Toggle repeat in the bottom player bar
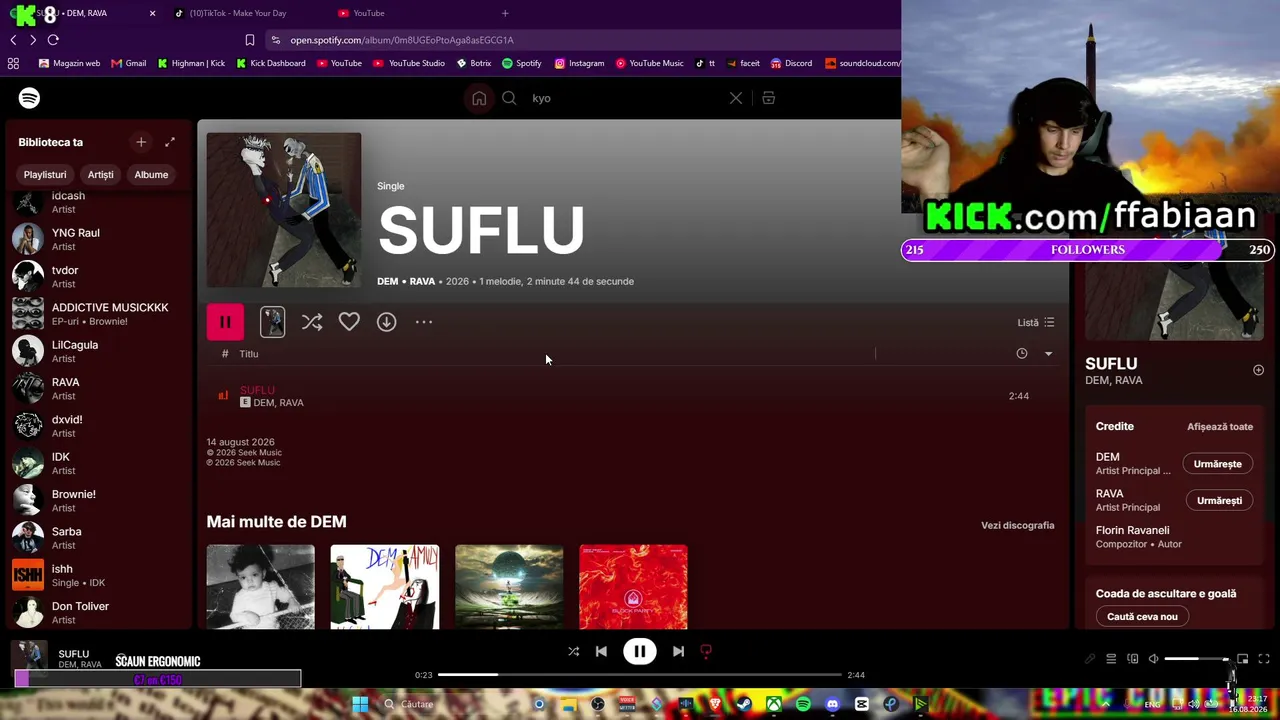The image size is (1280, 720). click(x=706, y=651)
